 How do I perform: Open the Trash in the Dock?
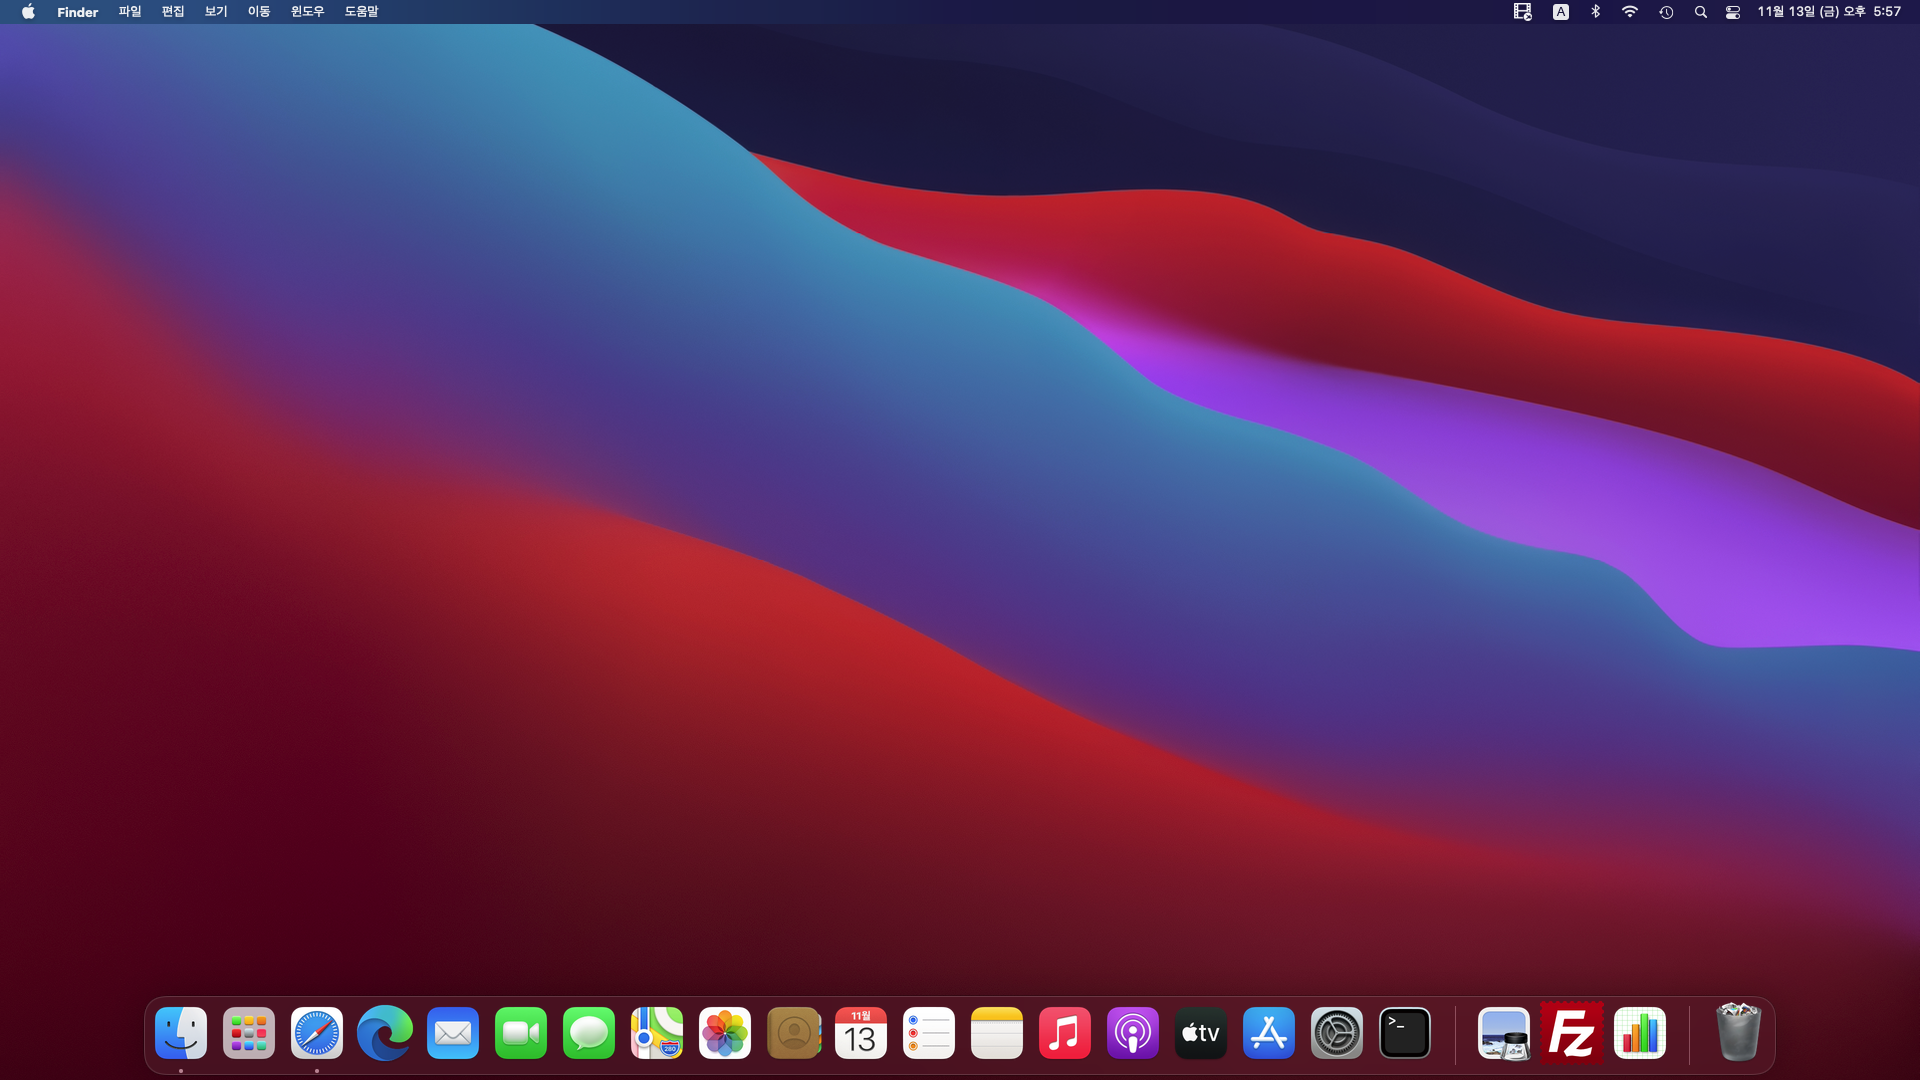point(1738,1033)
